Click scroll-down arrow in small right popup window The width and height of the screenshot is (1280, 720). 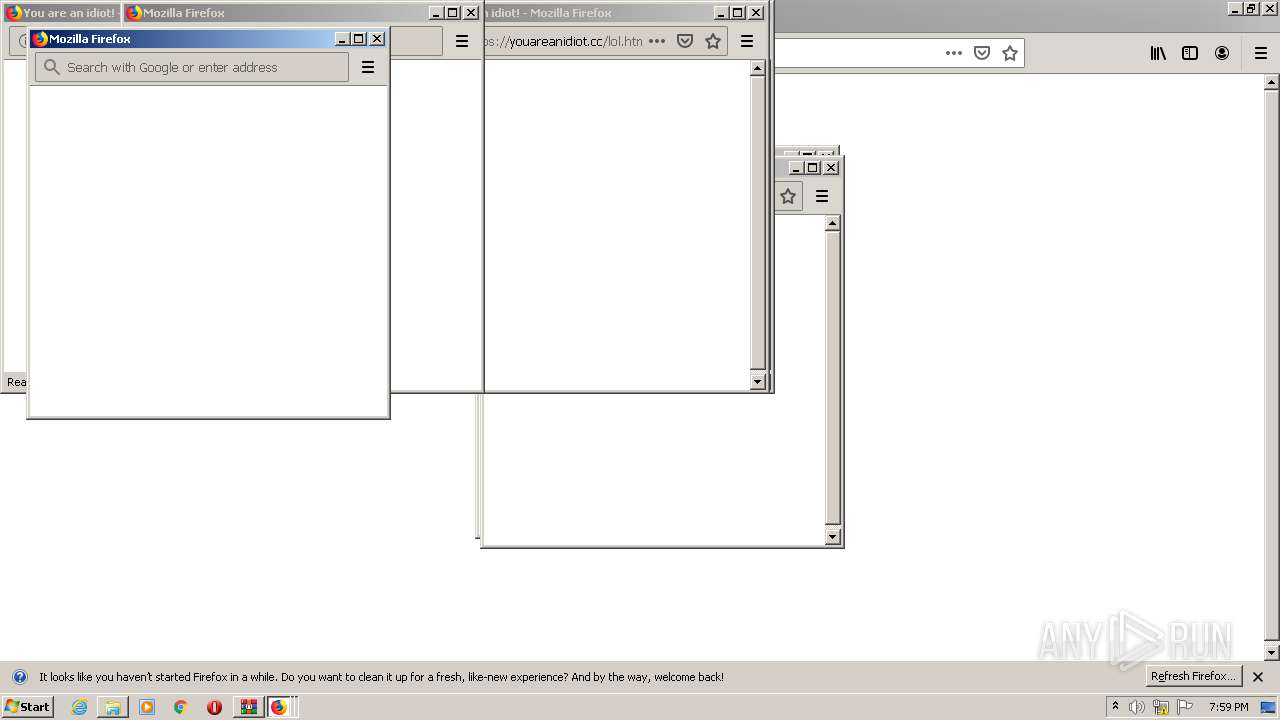(x=832, y=536)
